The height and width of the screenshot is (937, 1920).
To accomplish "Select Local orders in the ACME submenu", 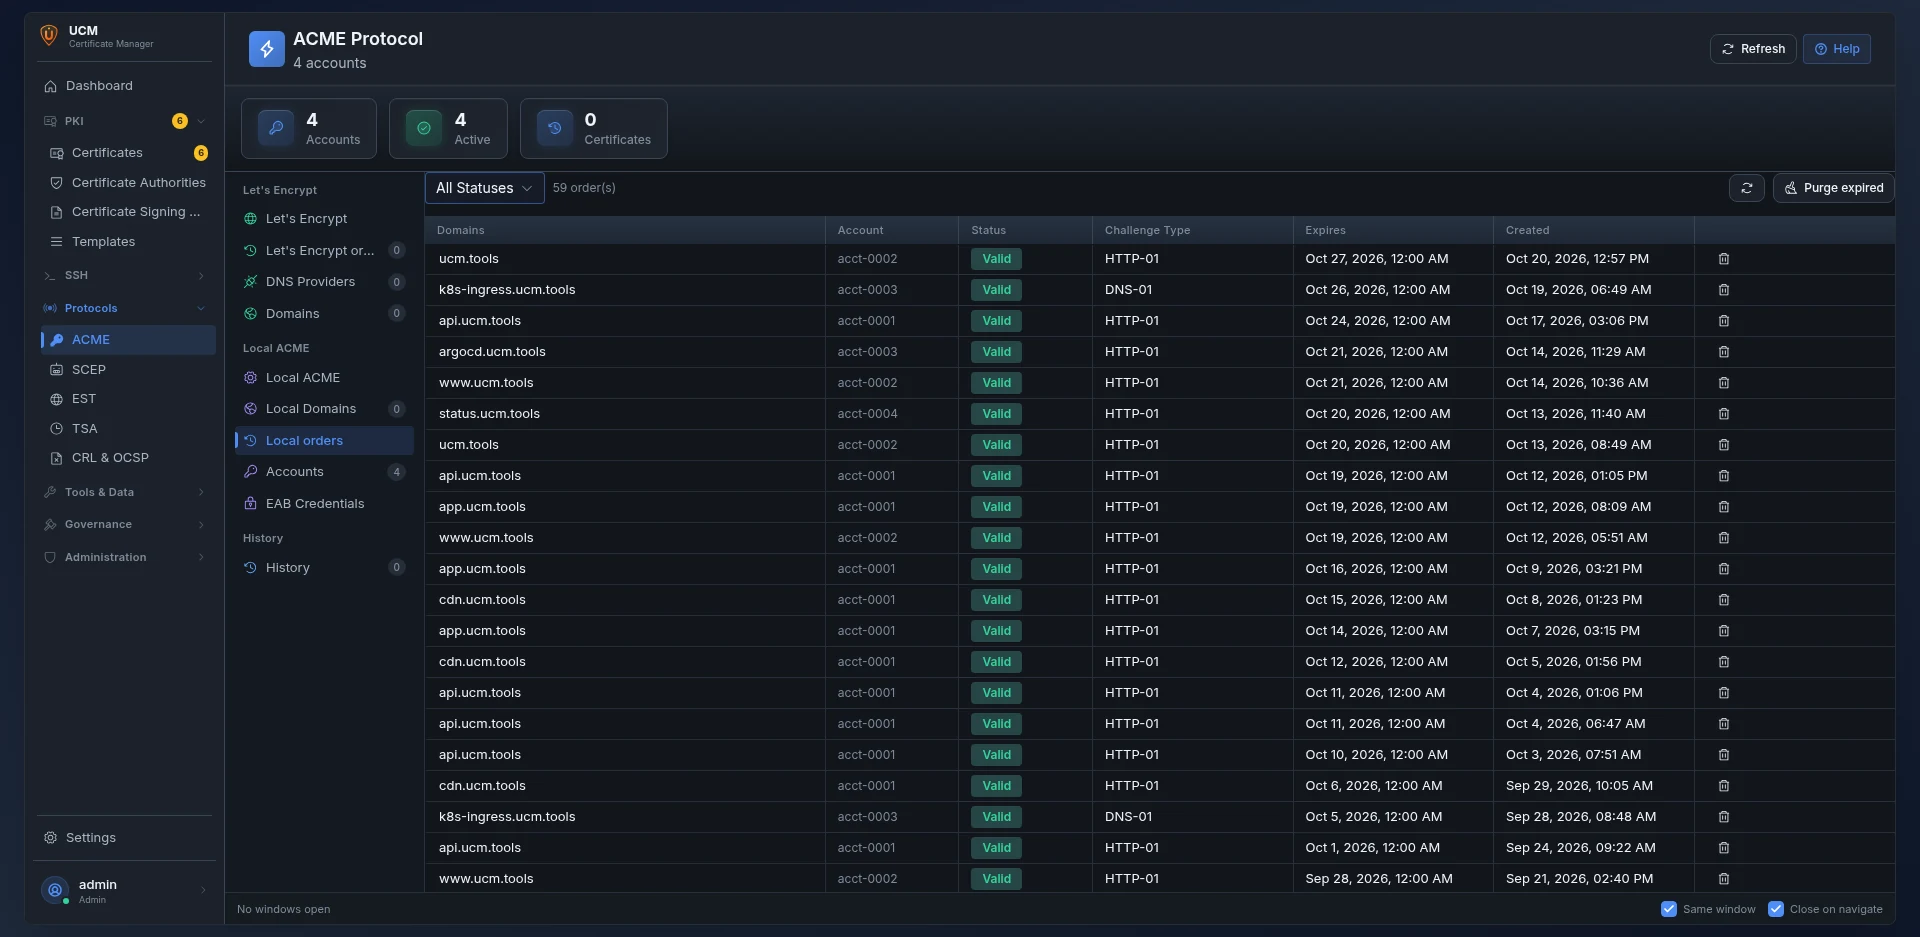I will pos(324,441).
